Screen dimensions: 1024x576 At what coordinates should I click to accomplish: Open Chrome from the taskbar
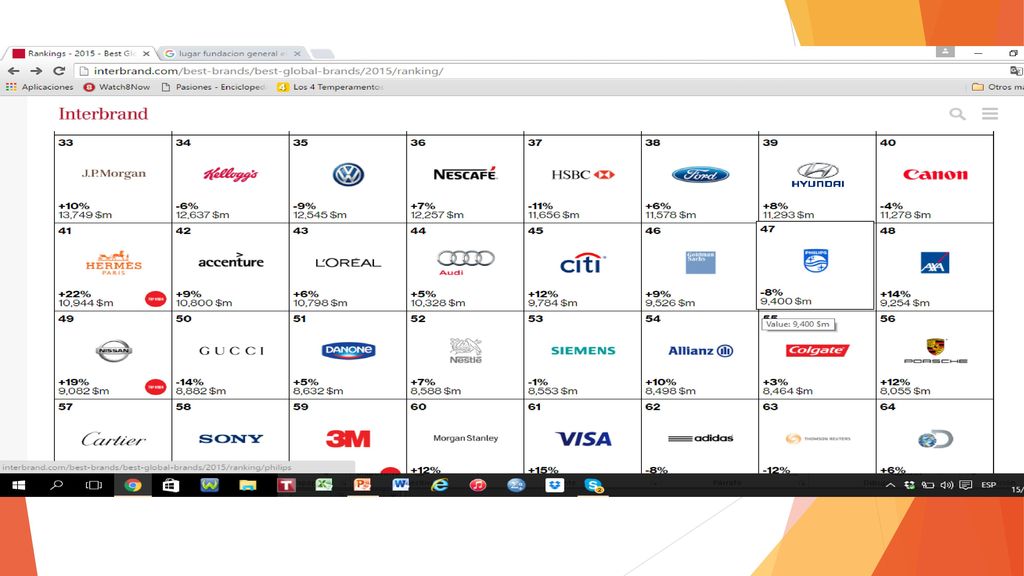coord(133,485)
